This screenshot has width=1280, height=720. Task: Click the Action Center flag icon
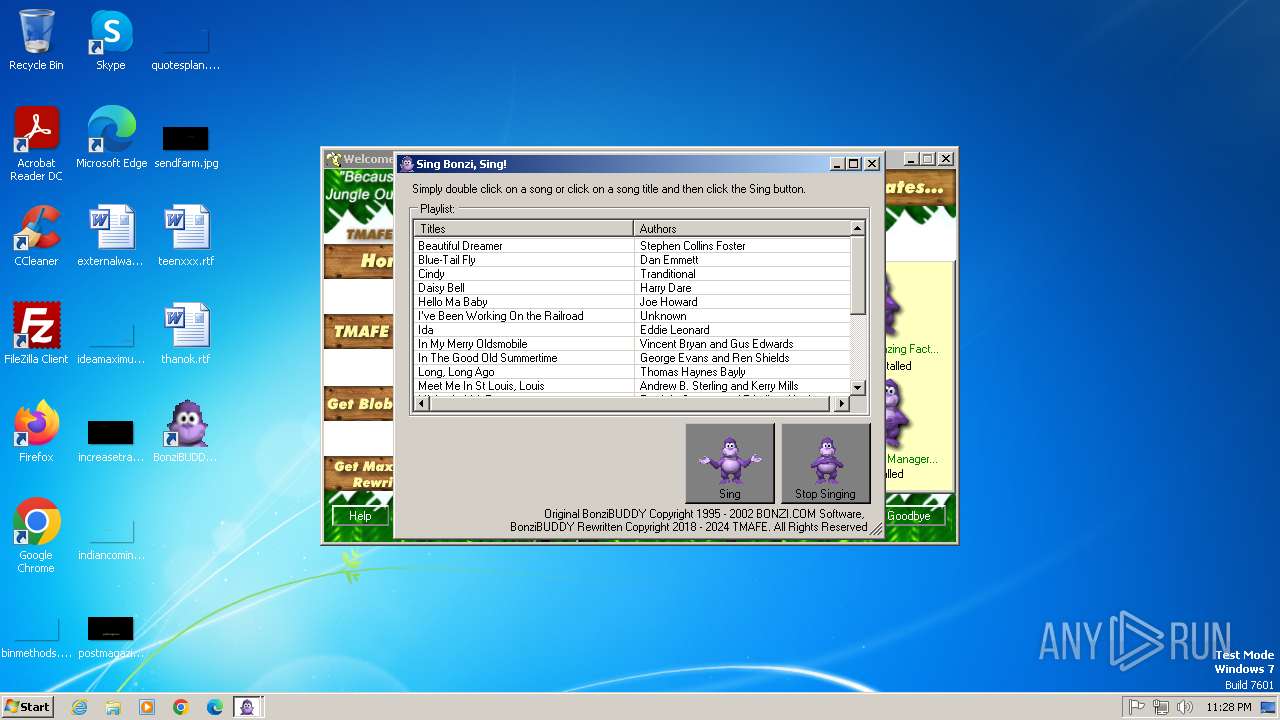pos(1137,707)
